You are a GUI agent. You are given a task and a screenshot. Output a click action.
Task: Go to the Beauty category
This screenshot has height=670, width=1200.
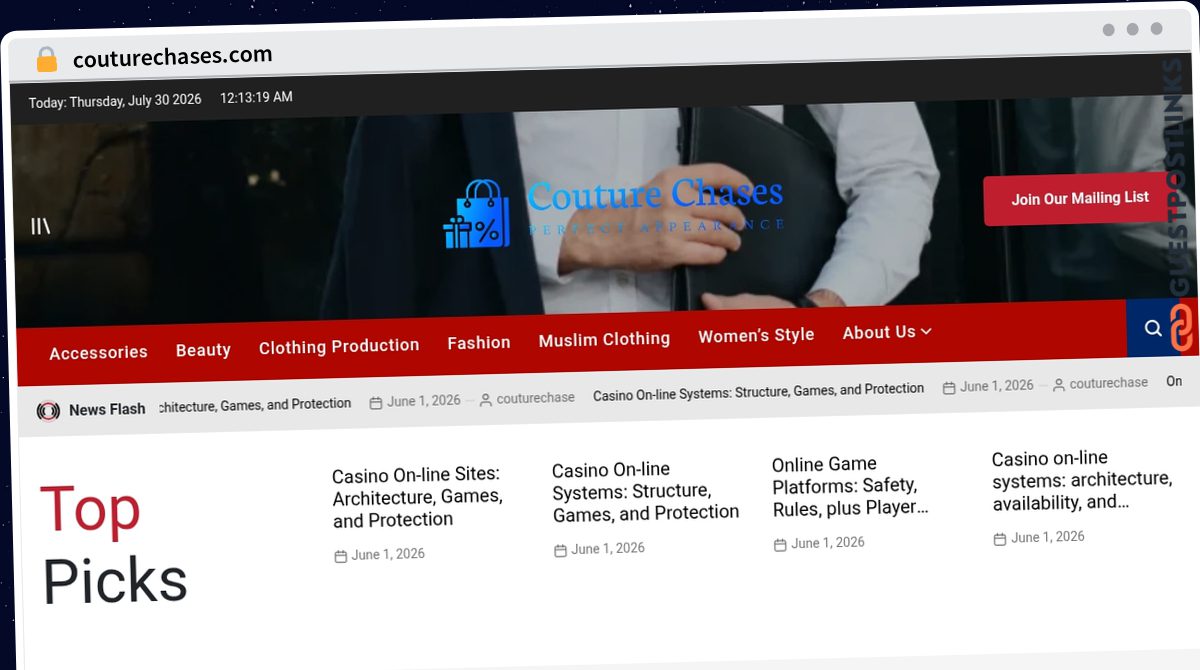point(203,350)
